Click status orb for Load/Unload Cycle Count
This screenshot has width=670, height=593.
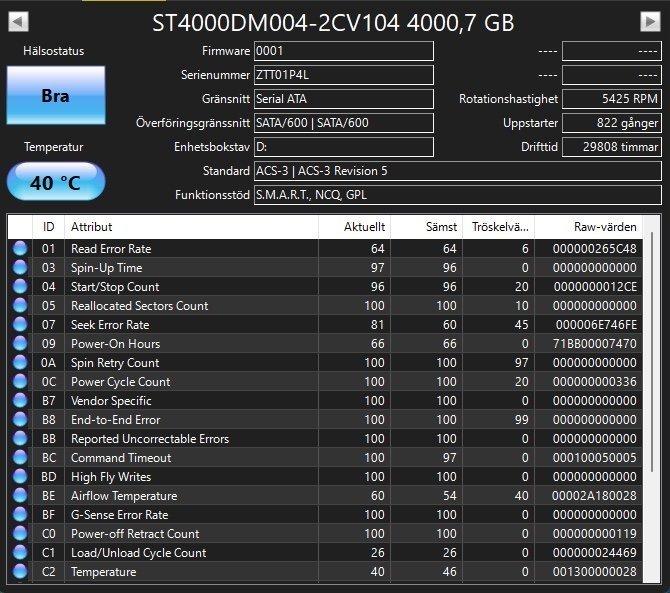(20, 552)
